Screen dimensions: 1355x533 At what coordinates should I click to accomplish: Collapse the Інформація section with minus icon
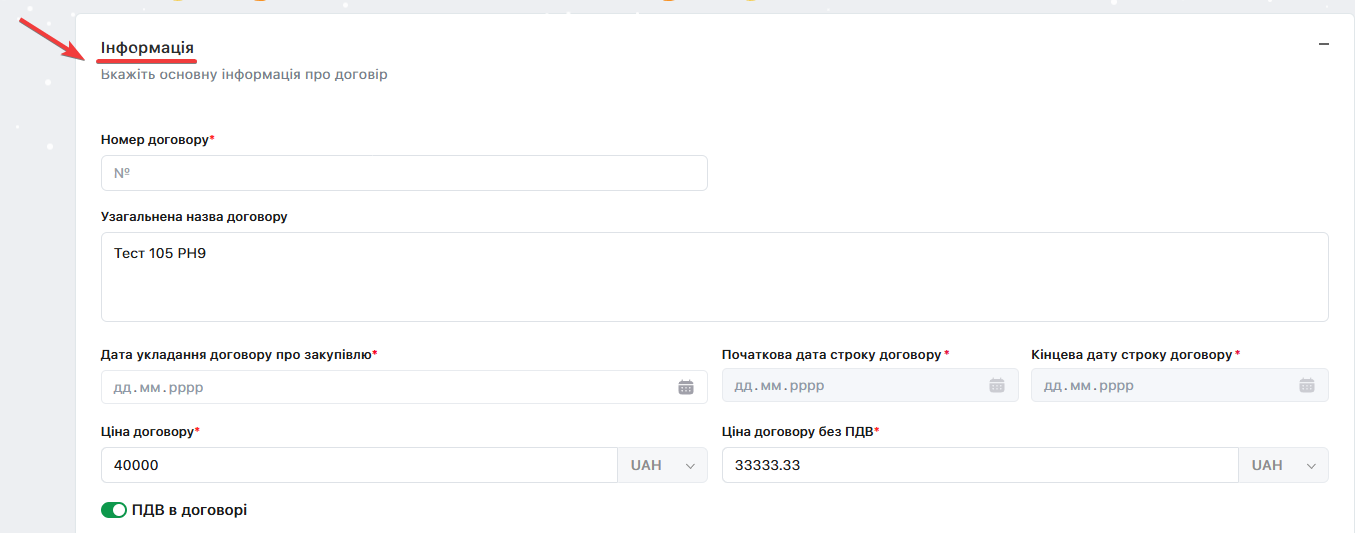pyautogui.click(x=1323, y=45)
